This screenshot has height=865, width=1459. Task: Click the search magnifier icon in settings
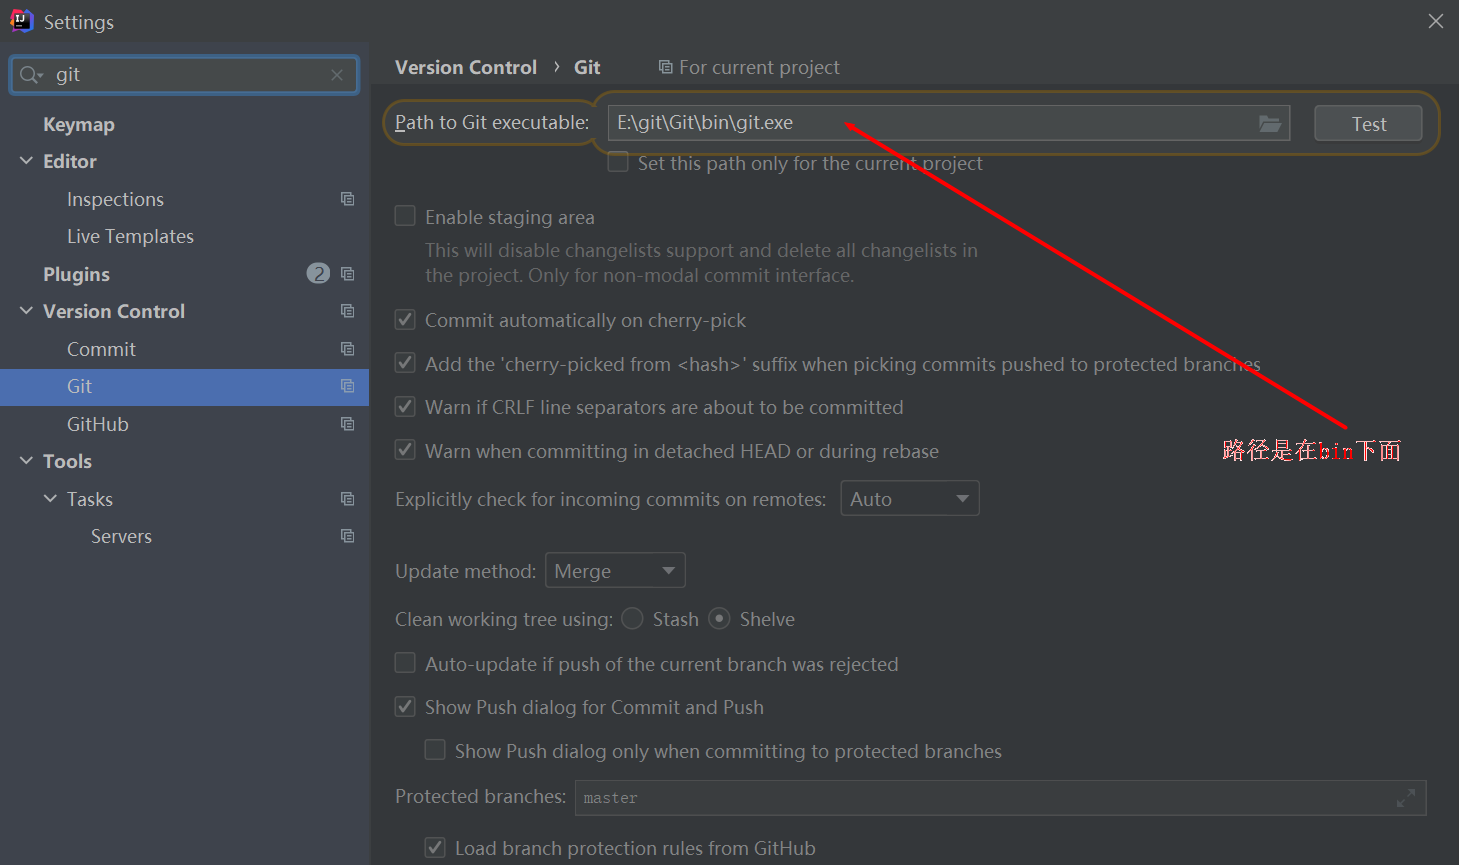(x=29, y=75)
